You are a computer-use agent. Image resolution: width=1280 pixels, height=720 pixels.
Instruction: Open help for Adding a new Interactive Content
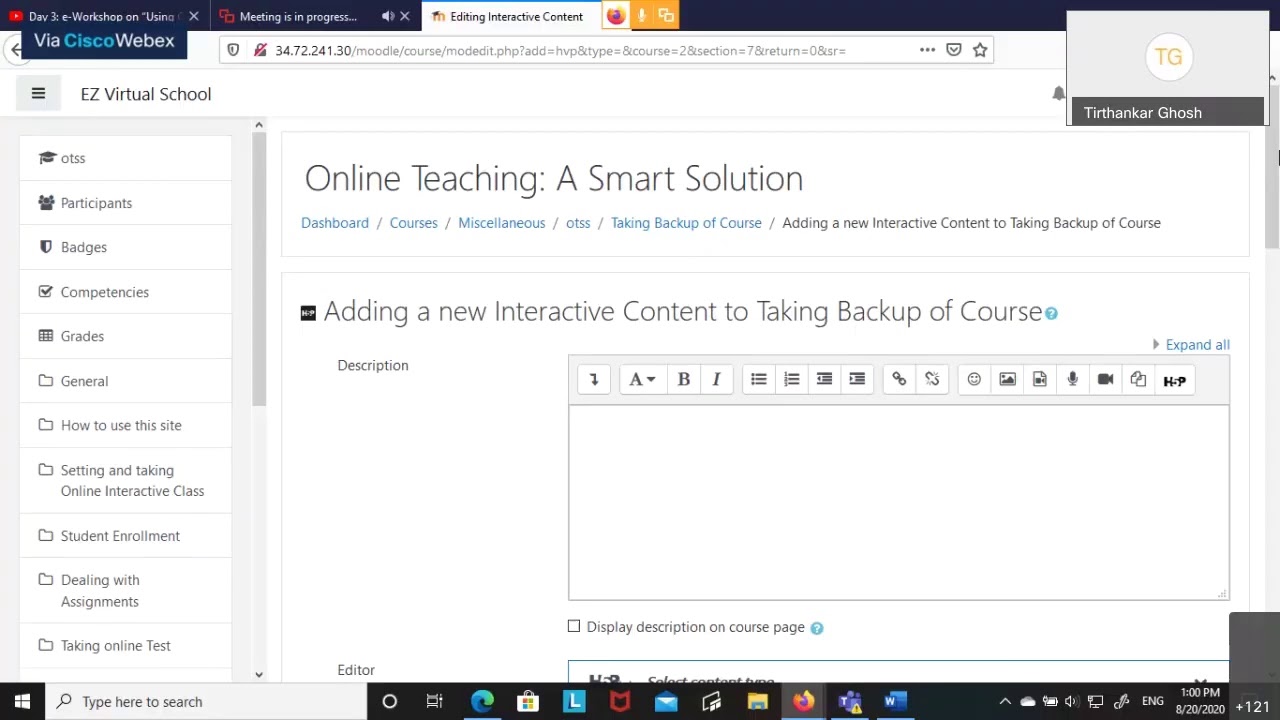1051,314
